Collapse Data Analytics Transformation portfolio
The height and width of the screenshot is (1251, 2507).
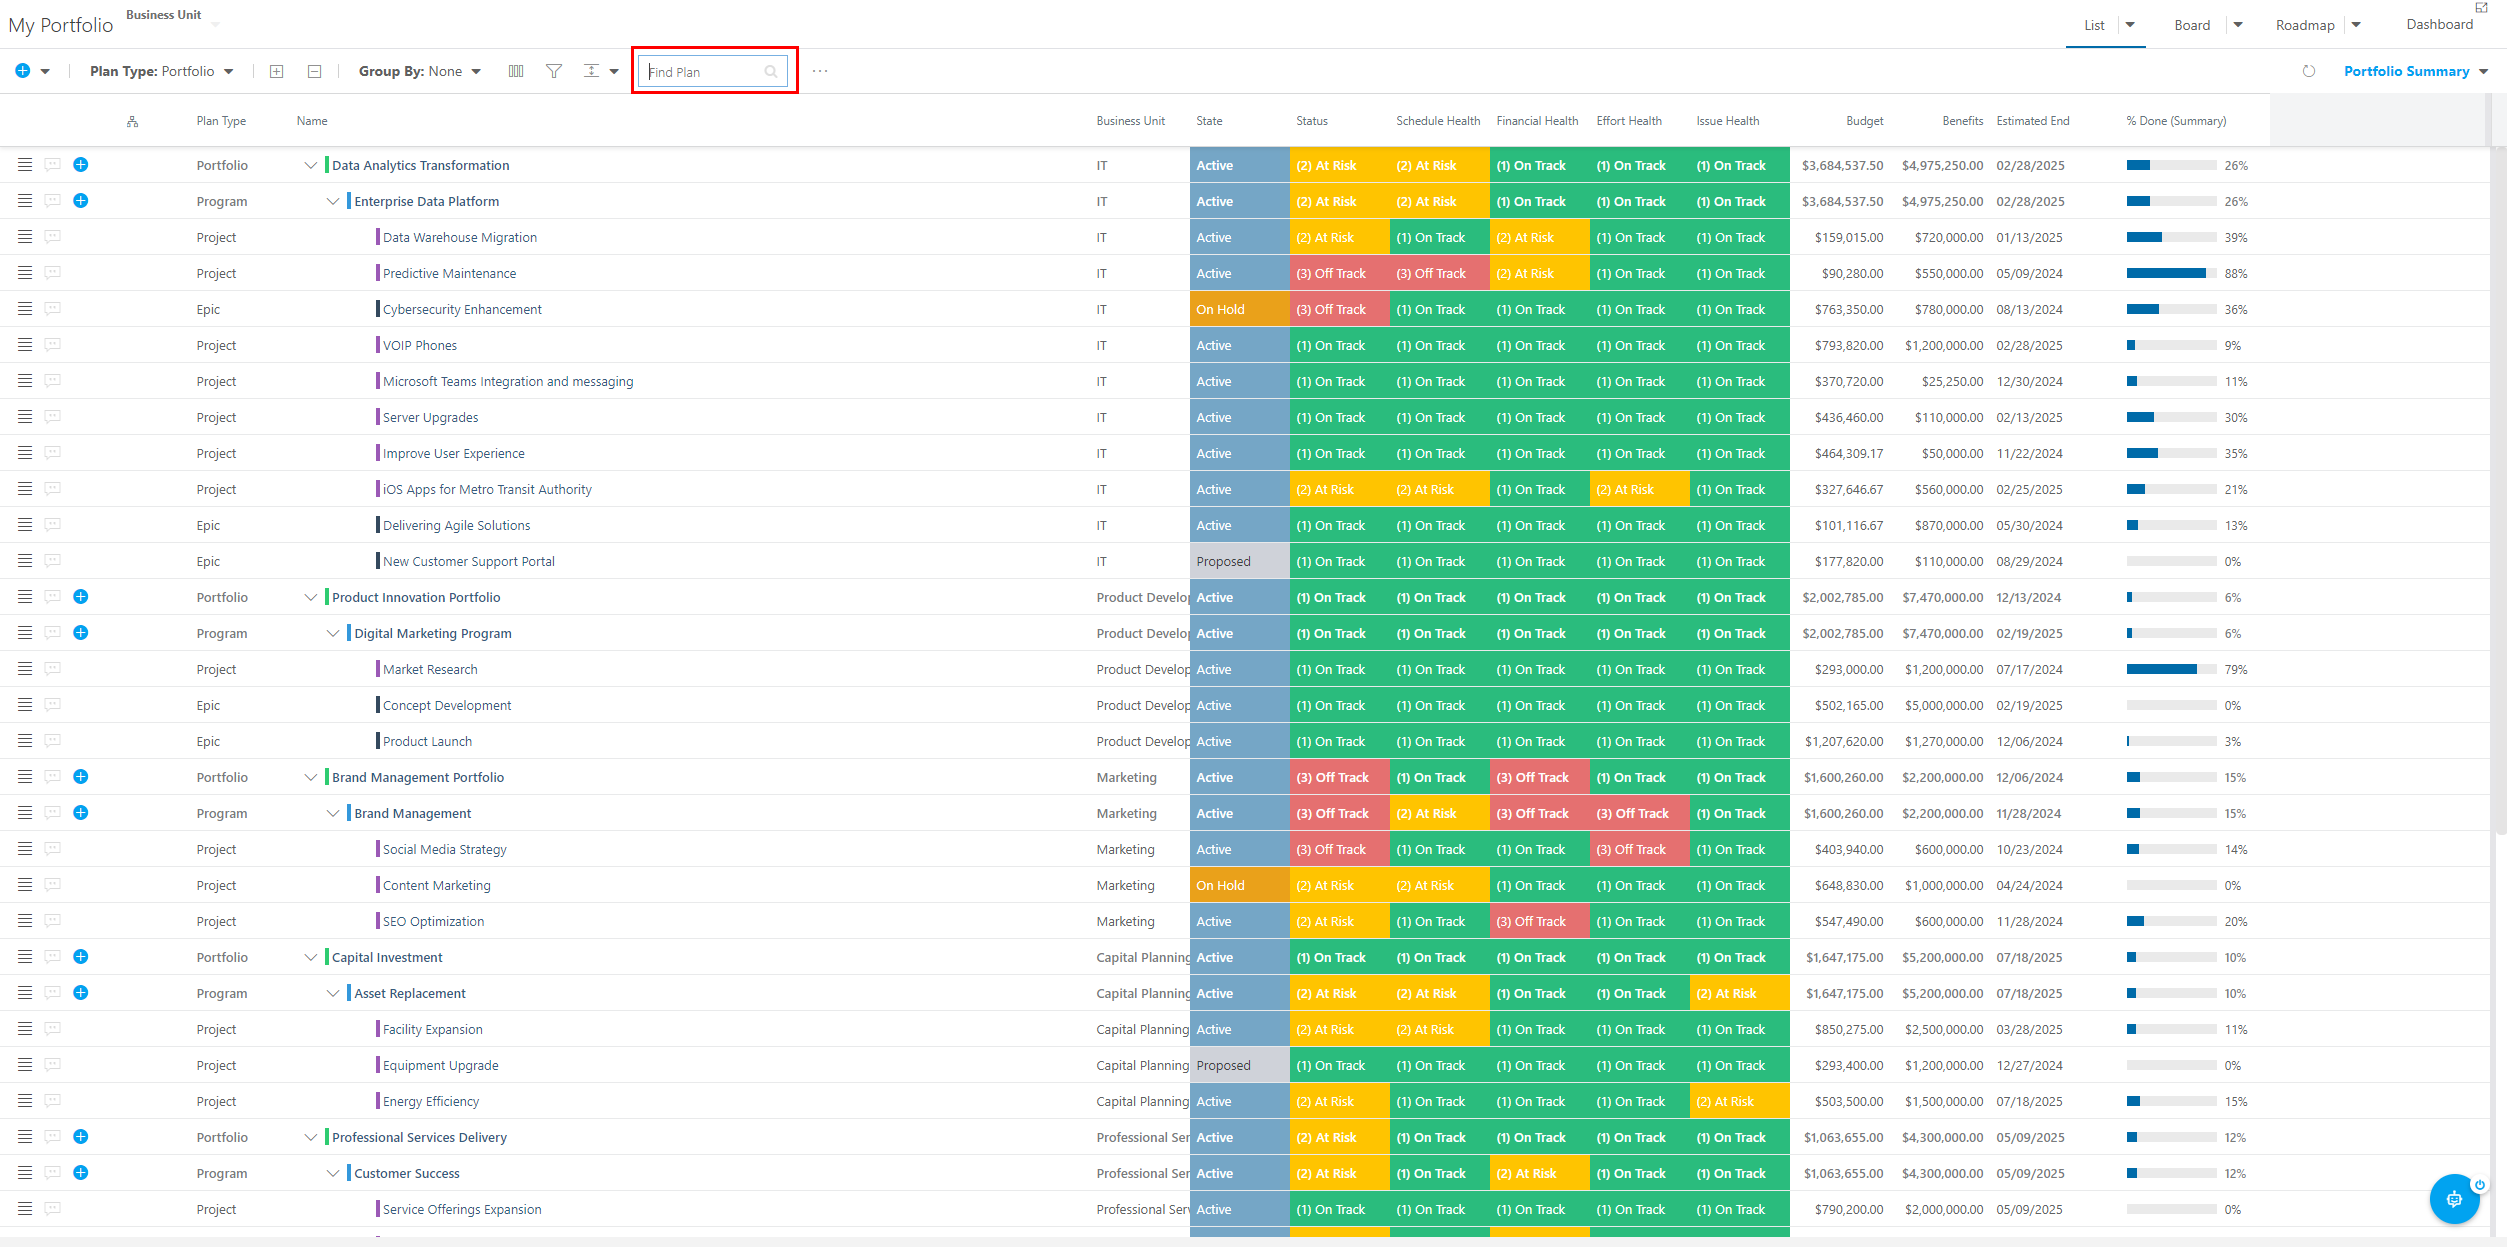[311, 166]
